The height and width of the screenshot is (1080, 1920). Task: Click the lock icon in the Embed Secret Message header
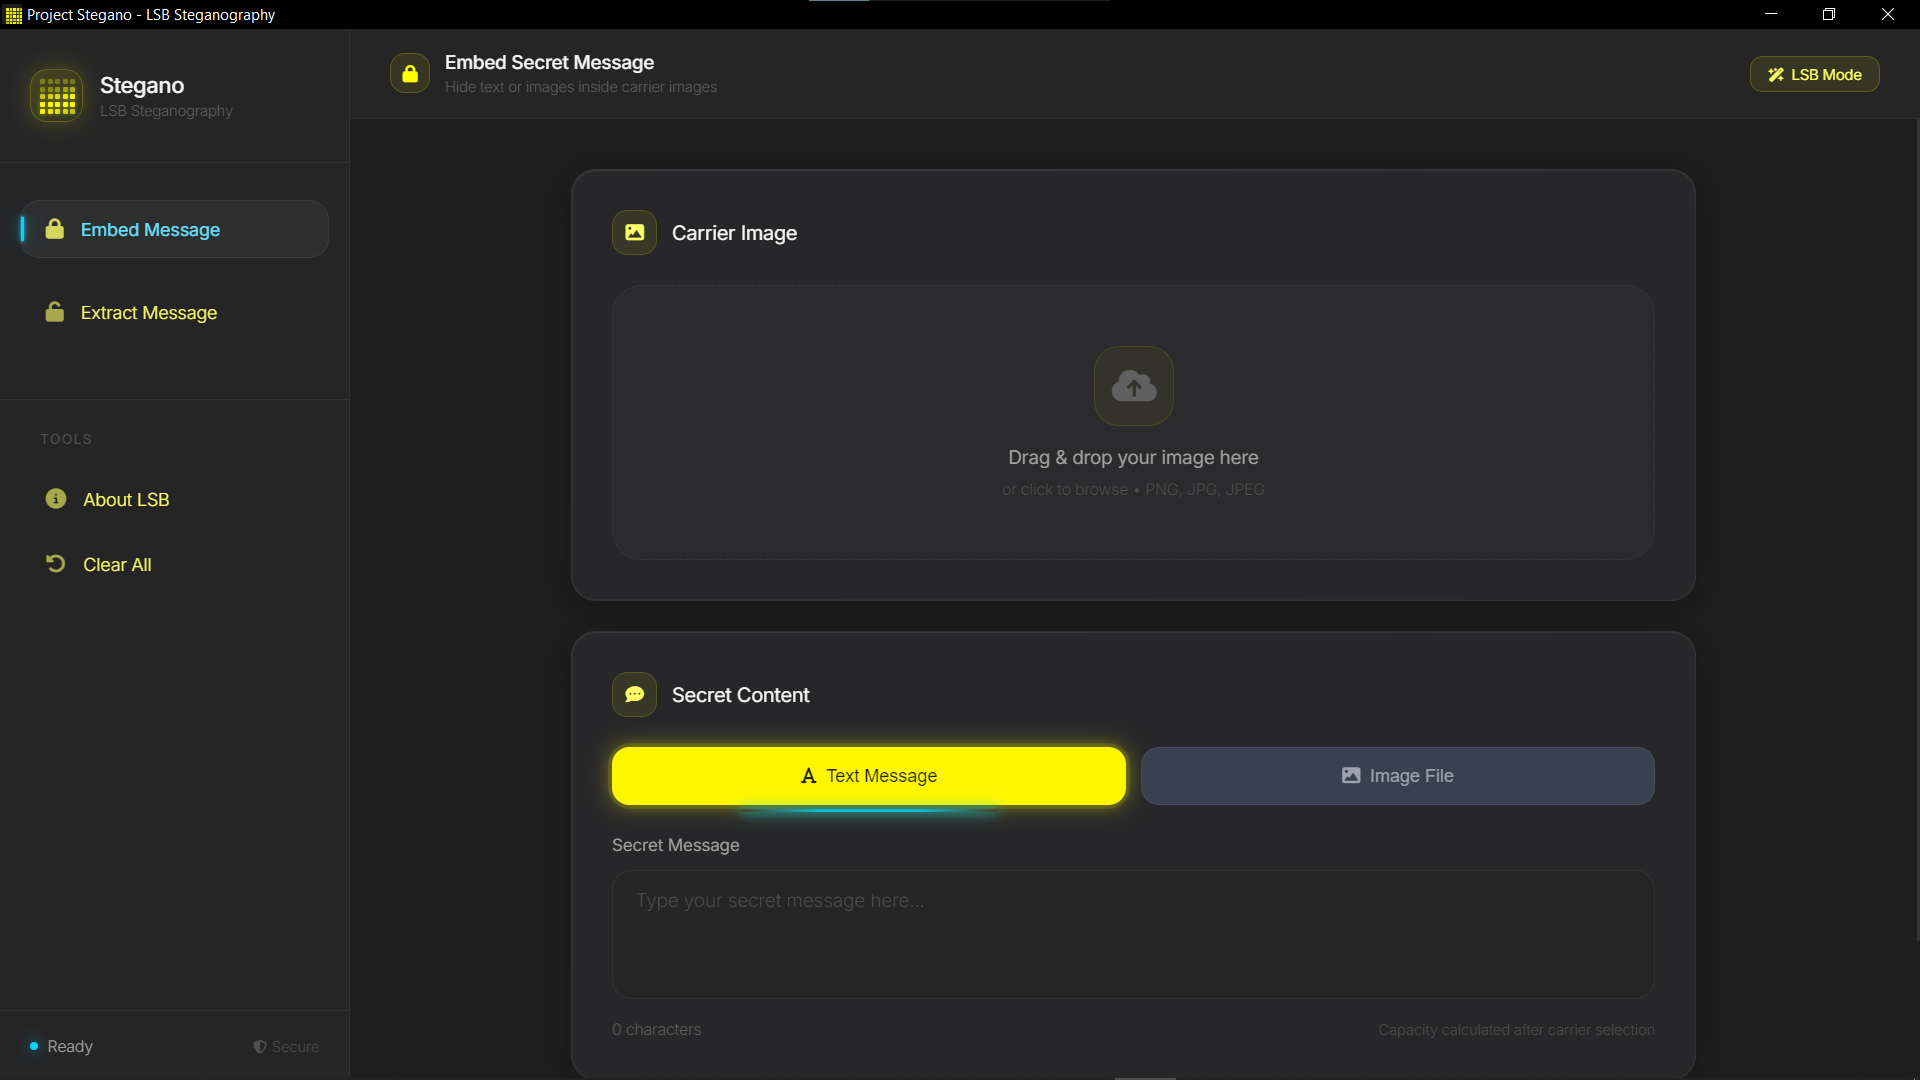[x=409, y=72]
